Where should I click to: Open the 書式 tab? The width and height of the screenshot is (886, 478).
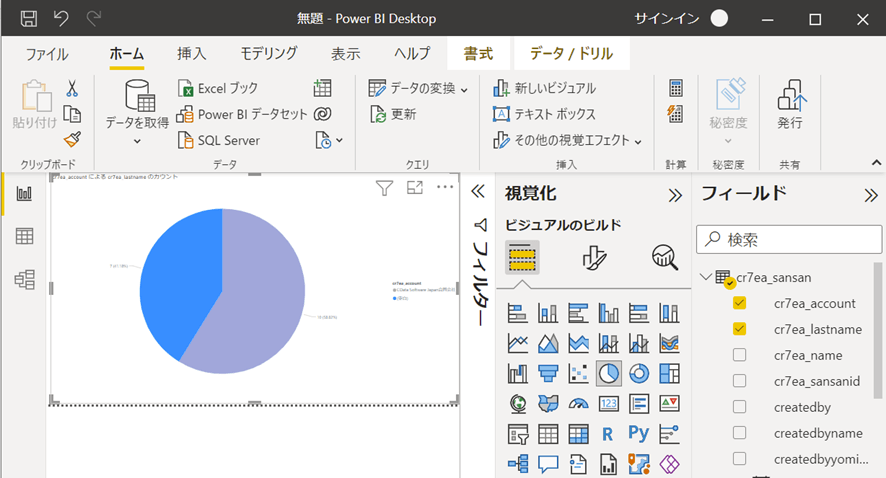click(x=478, y=54)
